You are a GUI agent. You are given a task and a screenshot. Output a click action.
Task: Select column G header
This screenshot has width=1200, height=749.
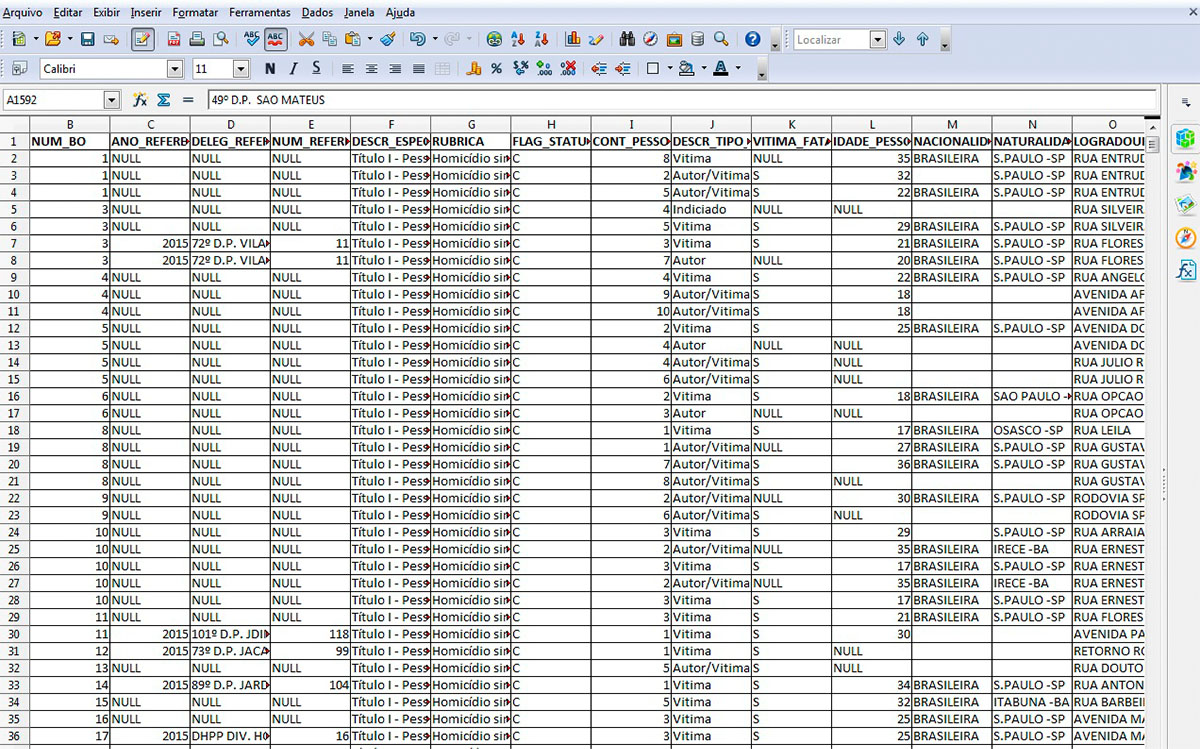click(471, 124)
